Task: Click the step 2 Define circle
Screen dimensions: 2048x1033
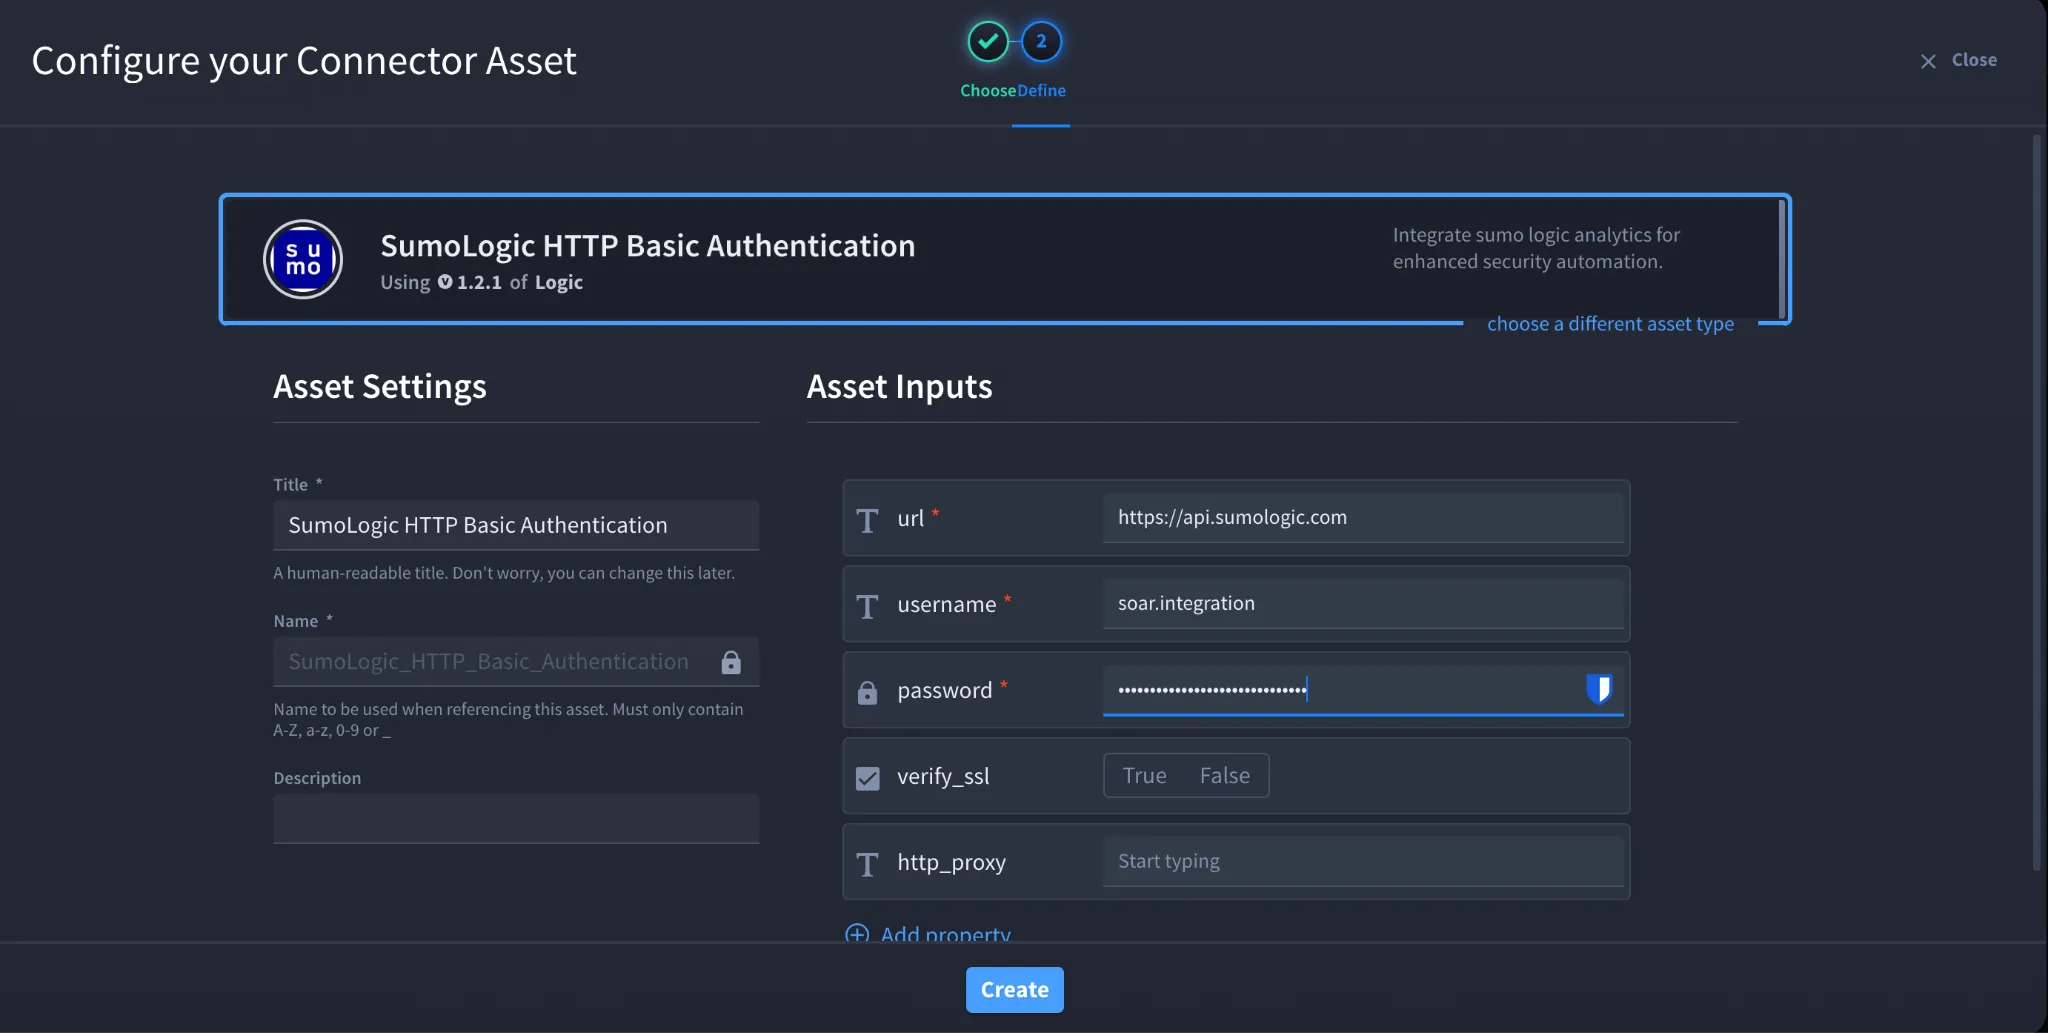Action: 1041,41
